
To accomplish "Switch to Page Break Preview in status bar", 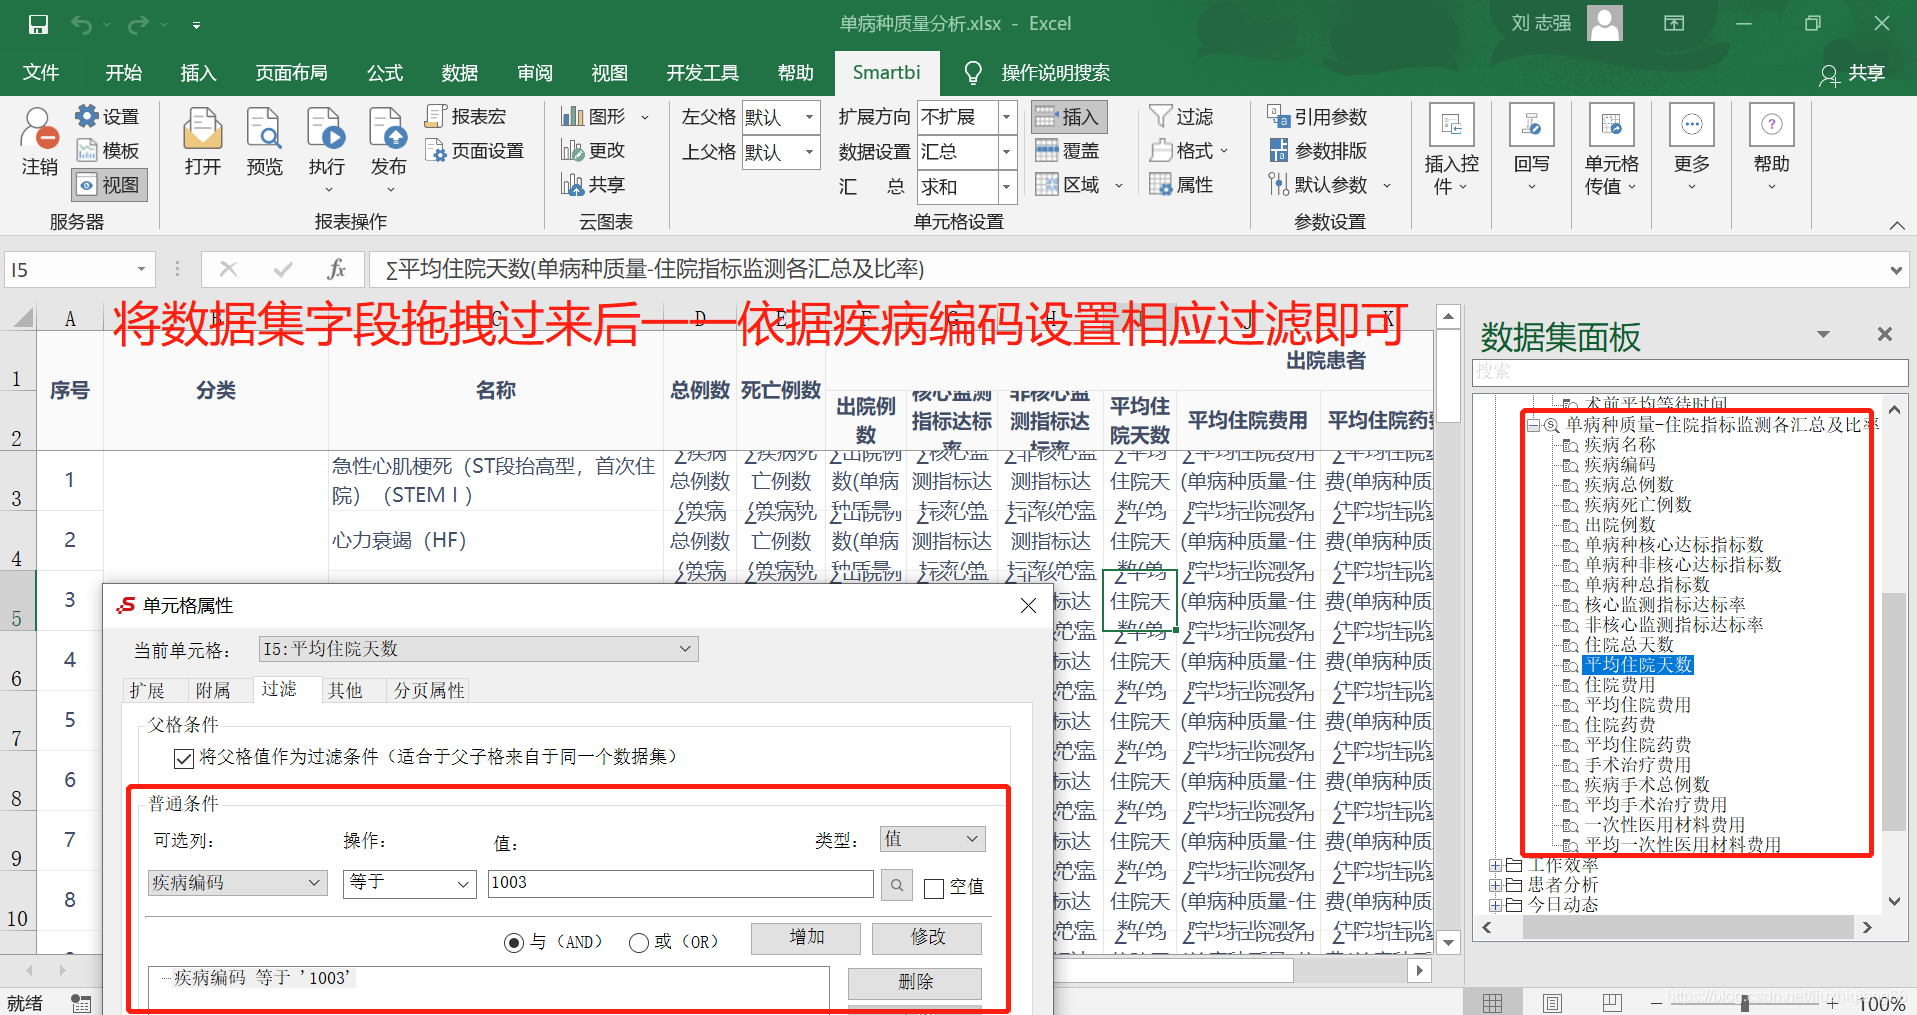I will [x=1612, y=1003].
